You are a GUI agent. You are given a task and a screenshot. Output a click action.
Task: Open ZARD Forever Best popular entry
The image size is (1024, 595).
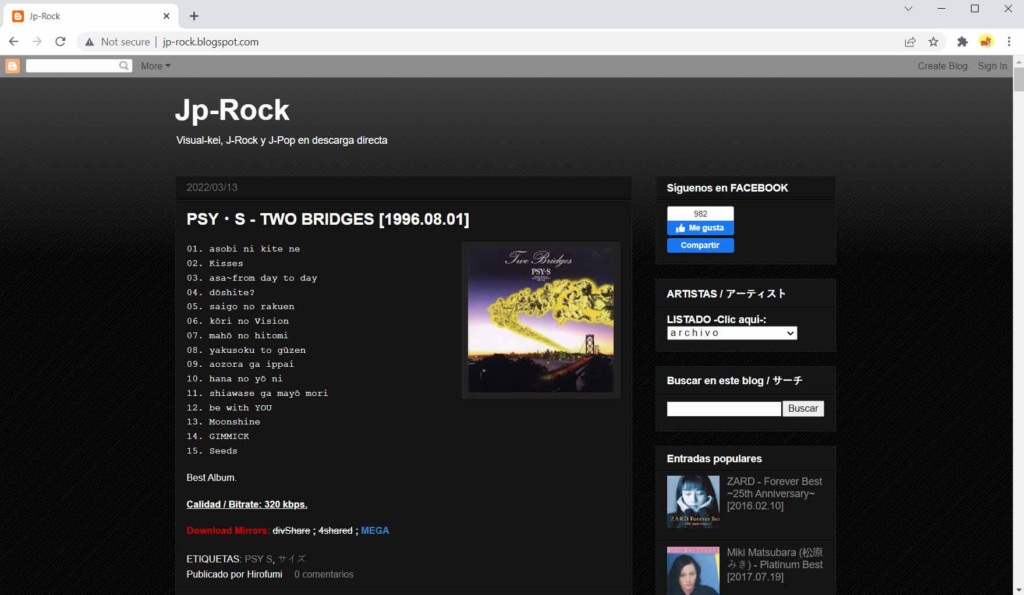pyautogui.click(x=775, y=494)
